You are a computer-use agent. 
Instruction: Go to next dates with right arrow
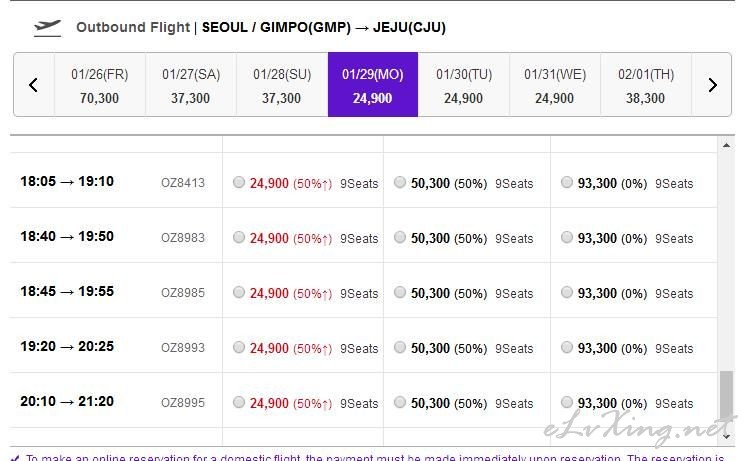(712, 85)
